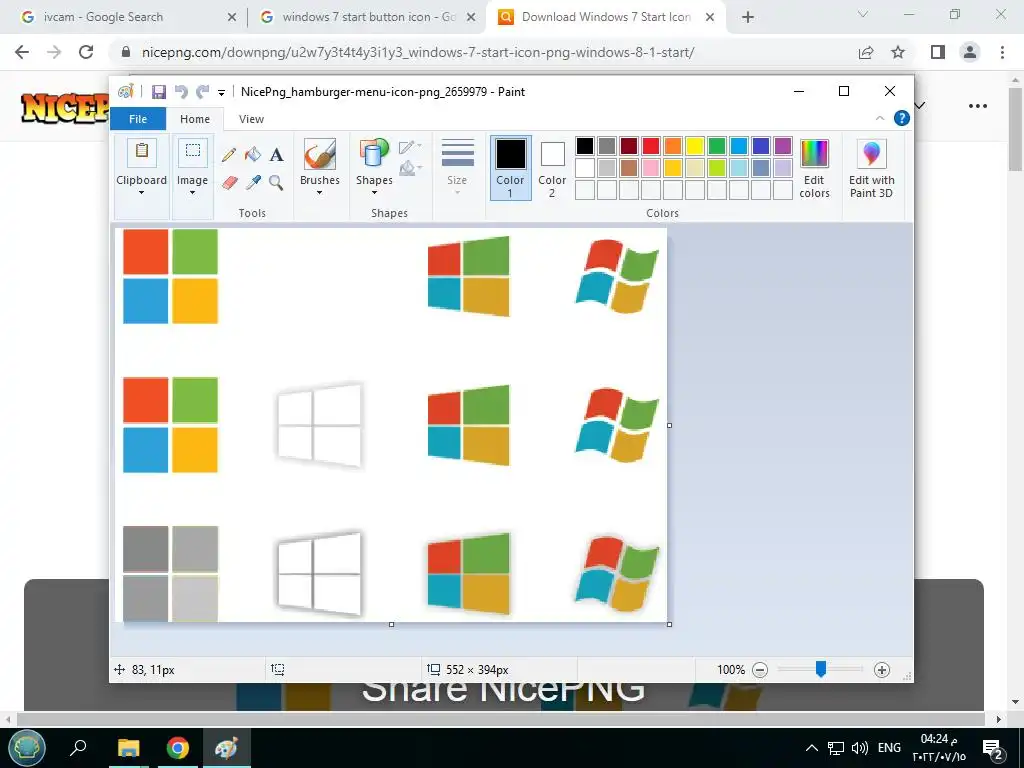This screenshot has width=1024, height=768.
Task: Open a new Chrome tab
Action: pyautogui.click(x=748, y=17)
